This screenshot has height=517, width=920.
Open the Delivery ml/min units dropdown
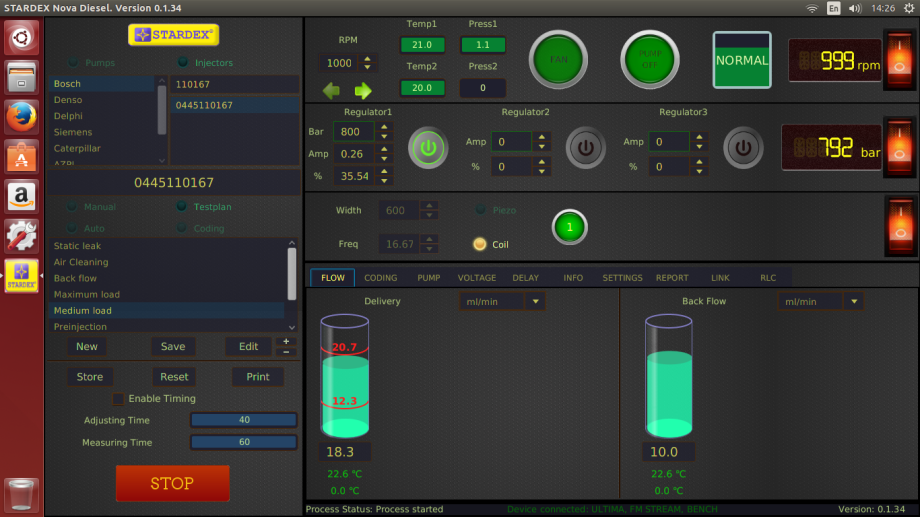click(x=502, y=302)
